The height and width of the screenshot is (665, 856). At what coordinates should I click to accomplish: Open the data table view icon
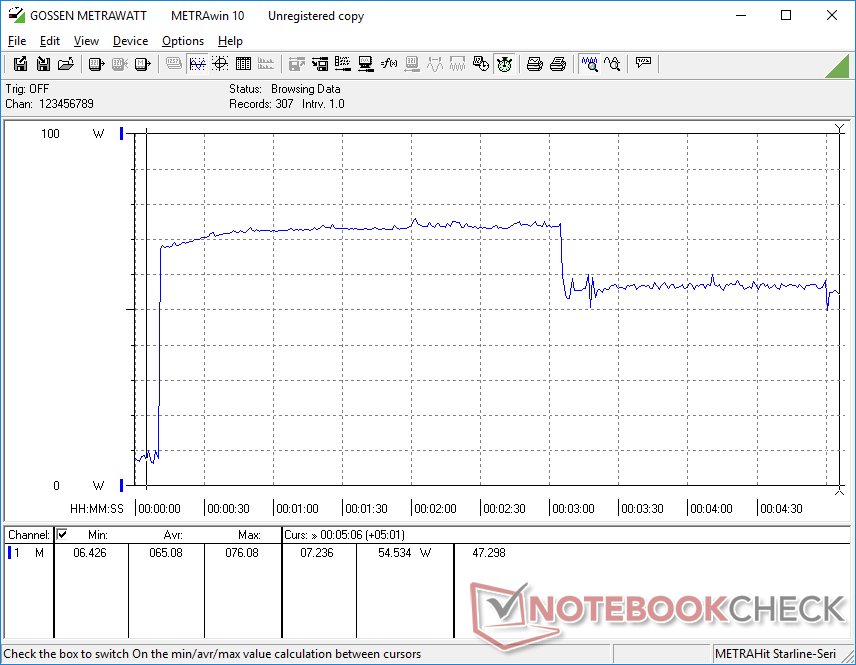pos(243,64)
